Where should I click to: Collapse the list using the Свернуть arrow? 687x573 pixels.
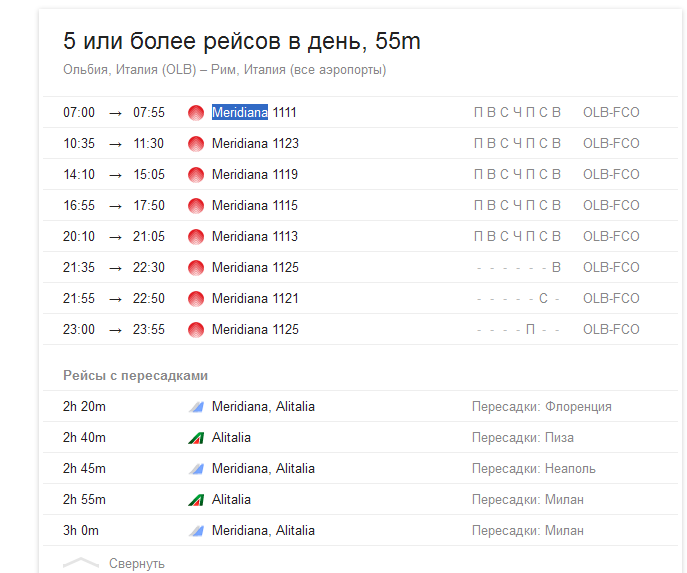81,563
